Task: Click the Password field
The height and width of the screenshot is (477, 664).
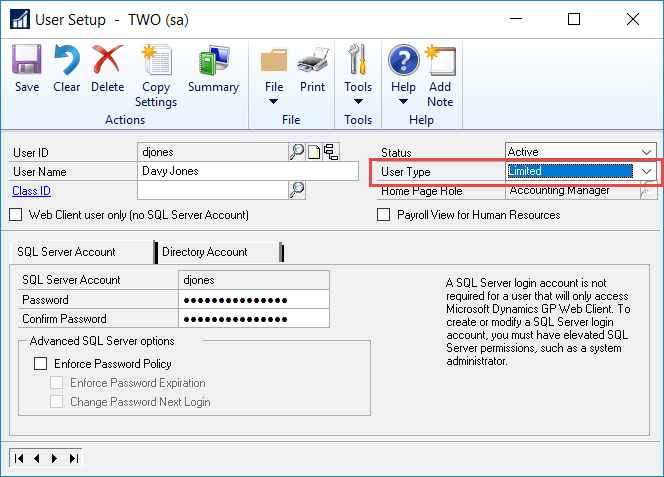Action: click(254, 300)
